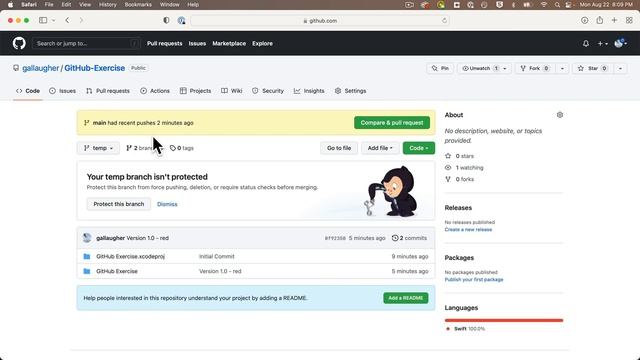Click the GitHub-Exercise repository name

point(95,68)
